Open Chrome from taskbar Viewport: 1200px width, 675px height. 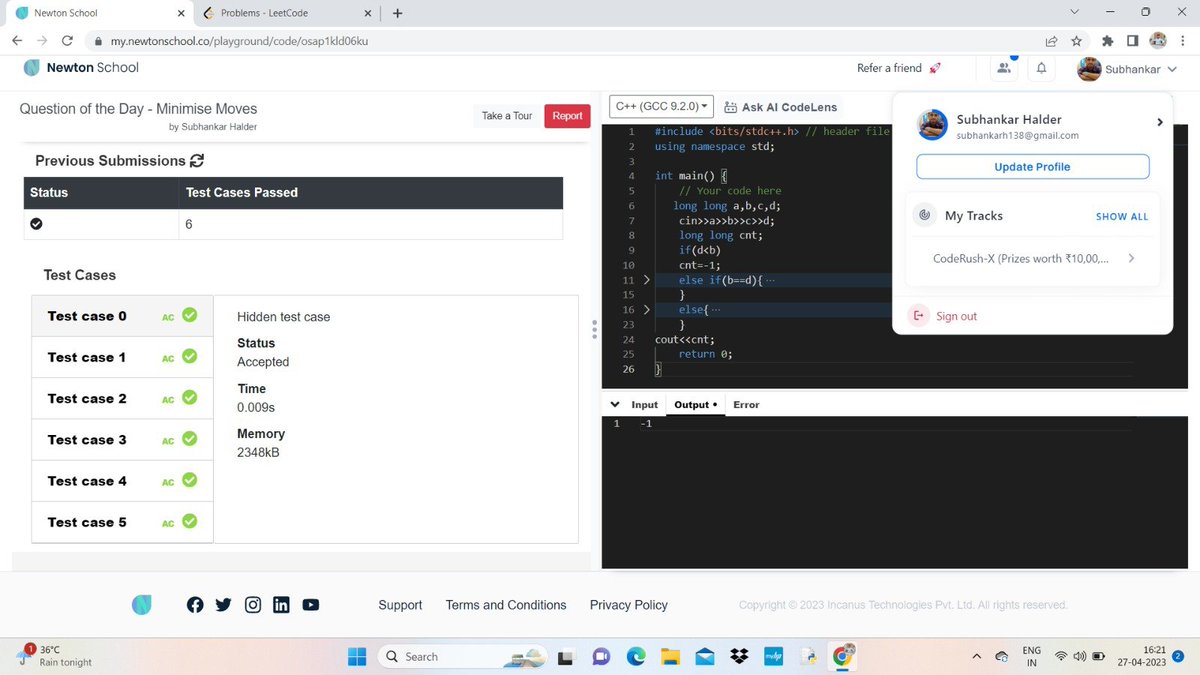point(843,656)
